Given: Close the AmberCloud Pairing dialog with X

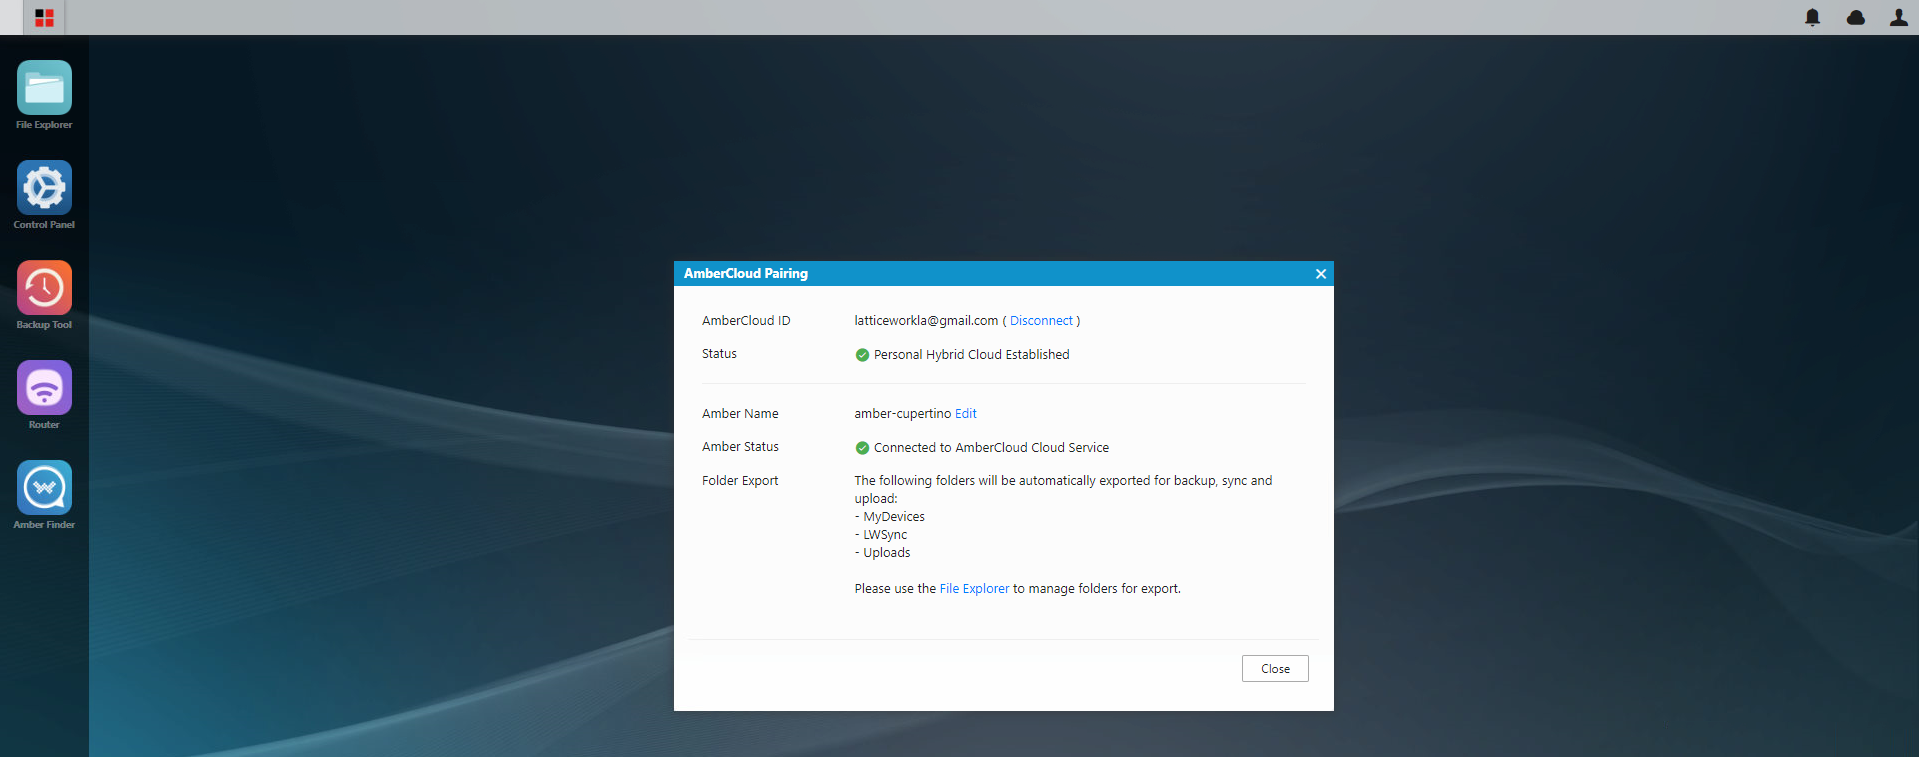Looking at the screenshot, I should [1321, 274].
